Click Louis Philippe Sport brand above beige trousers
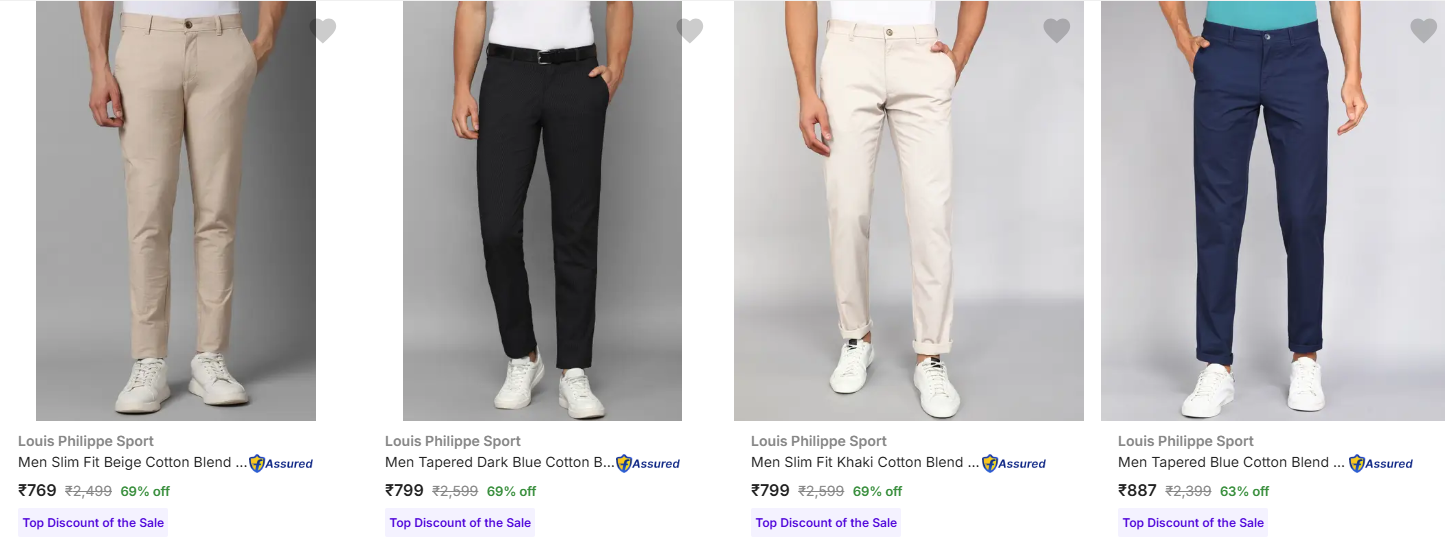The width and height of the screenshot is (1445, 545). [x=86, y=441]
